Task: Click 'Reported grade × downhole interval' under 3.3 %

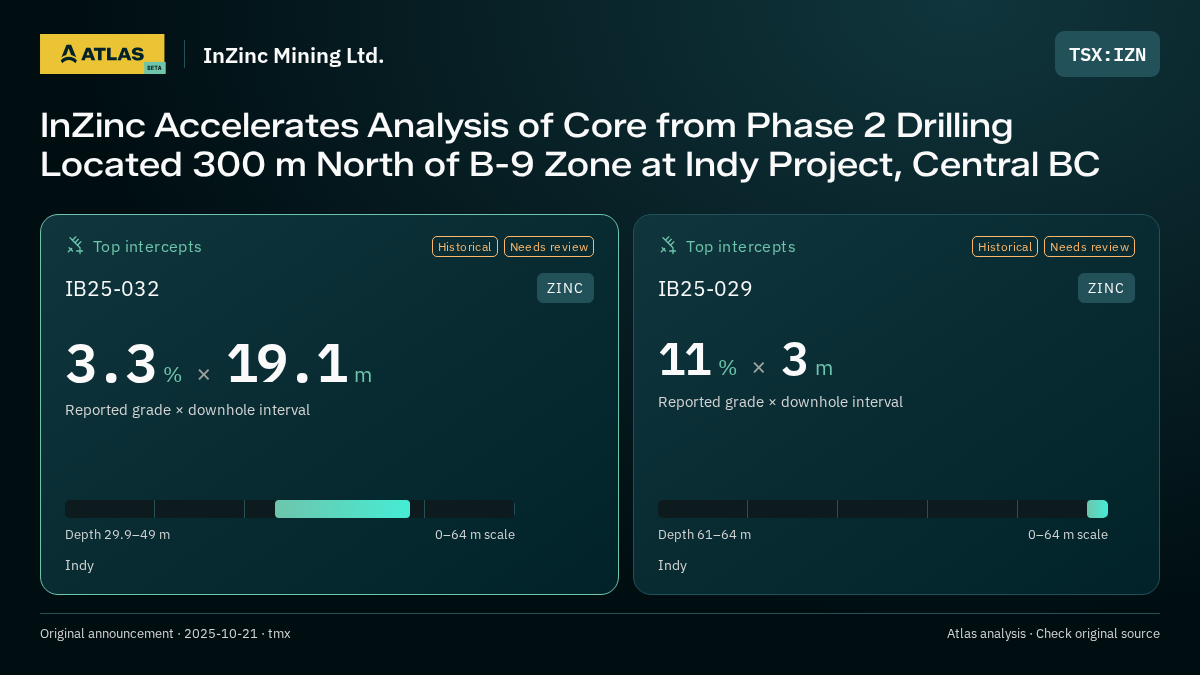Action: 187,410
